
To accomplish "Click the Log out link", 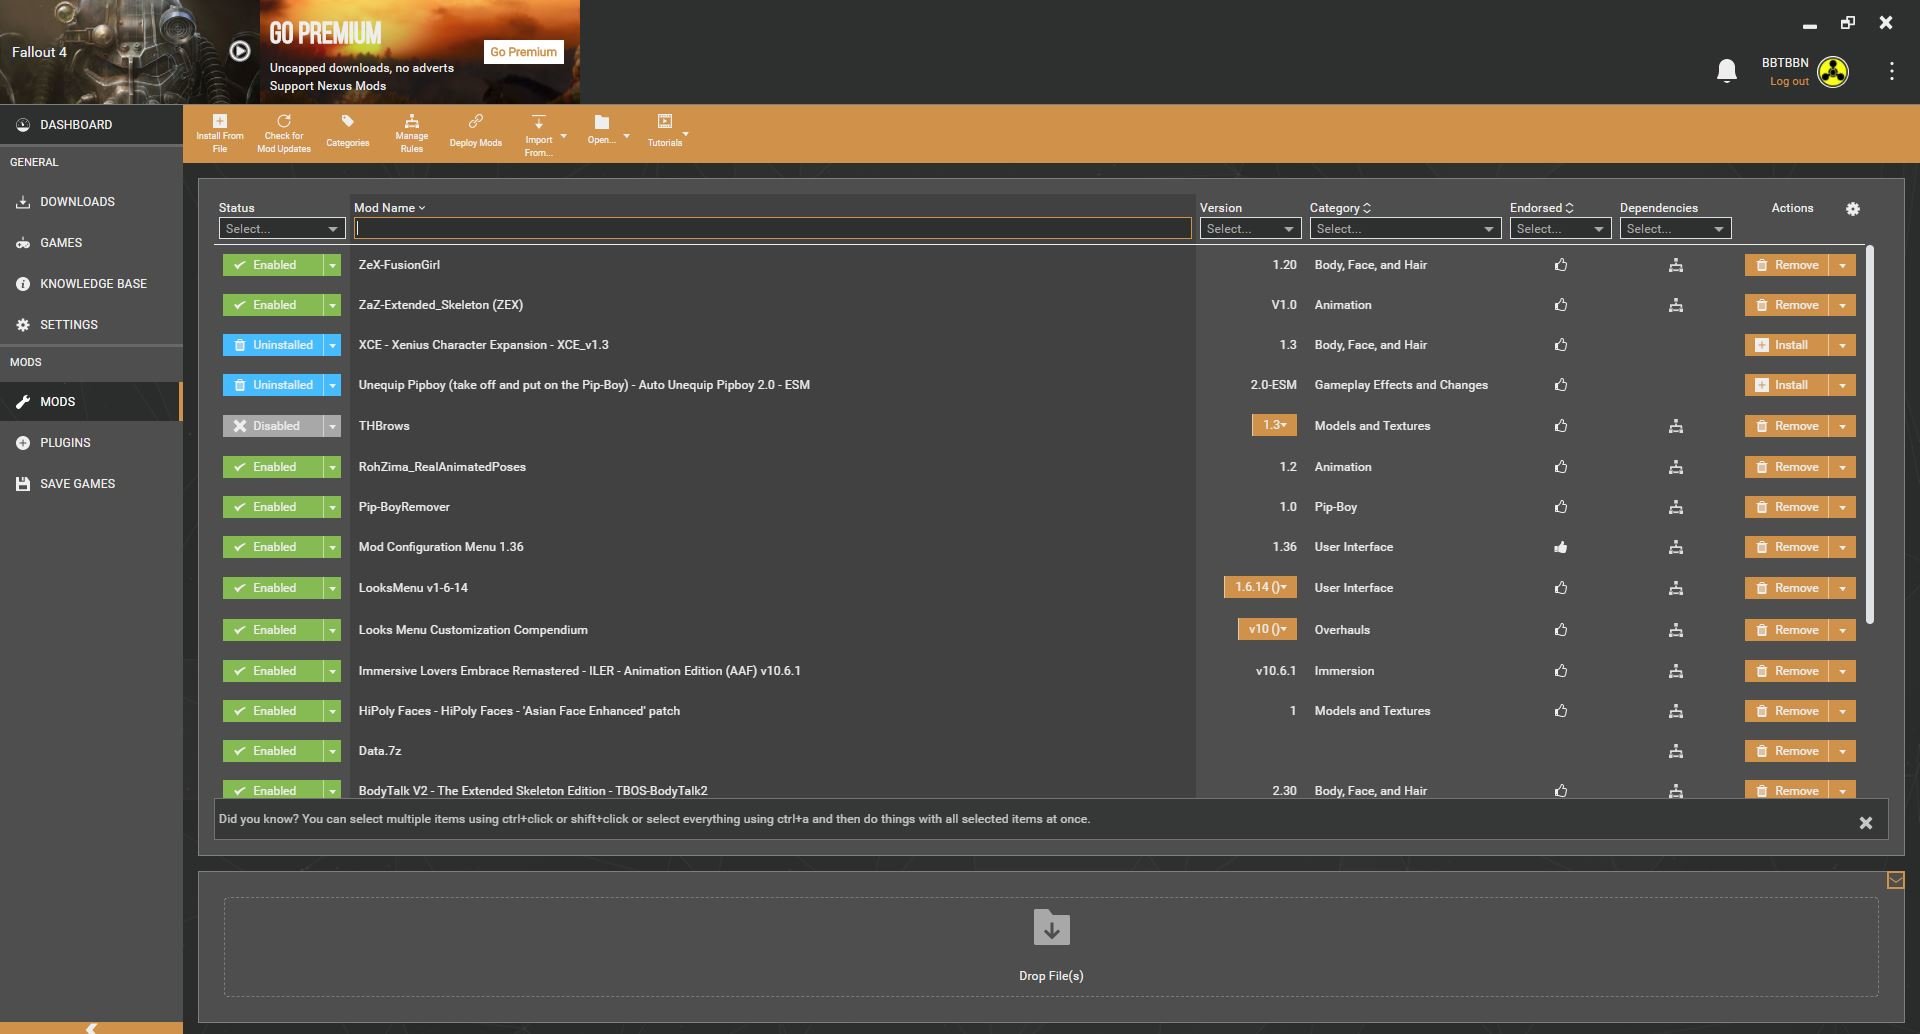I will point(1789,82).
